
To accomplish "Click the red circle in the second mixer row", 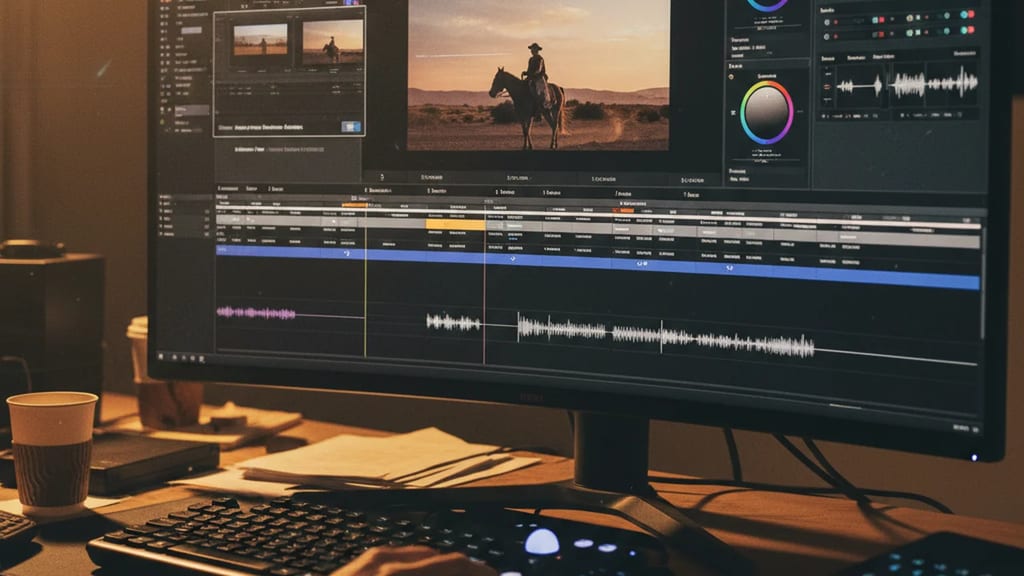I will [971, 30].
